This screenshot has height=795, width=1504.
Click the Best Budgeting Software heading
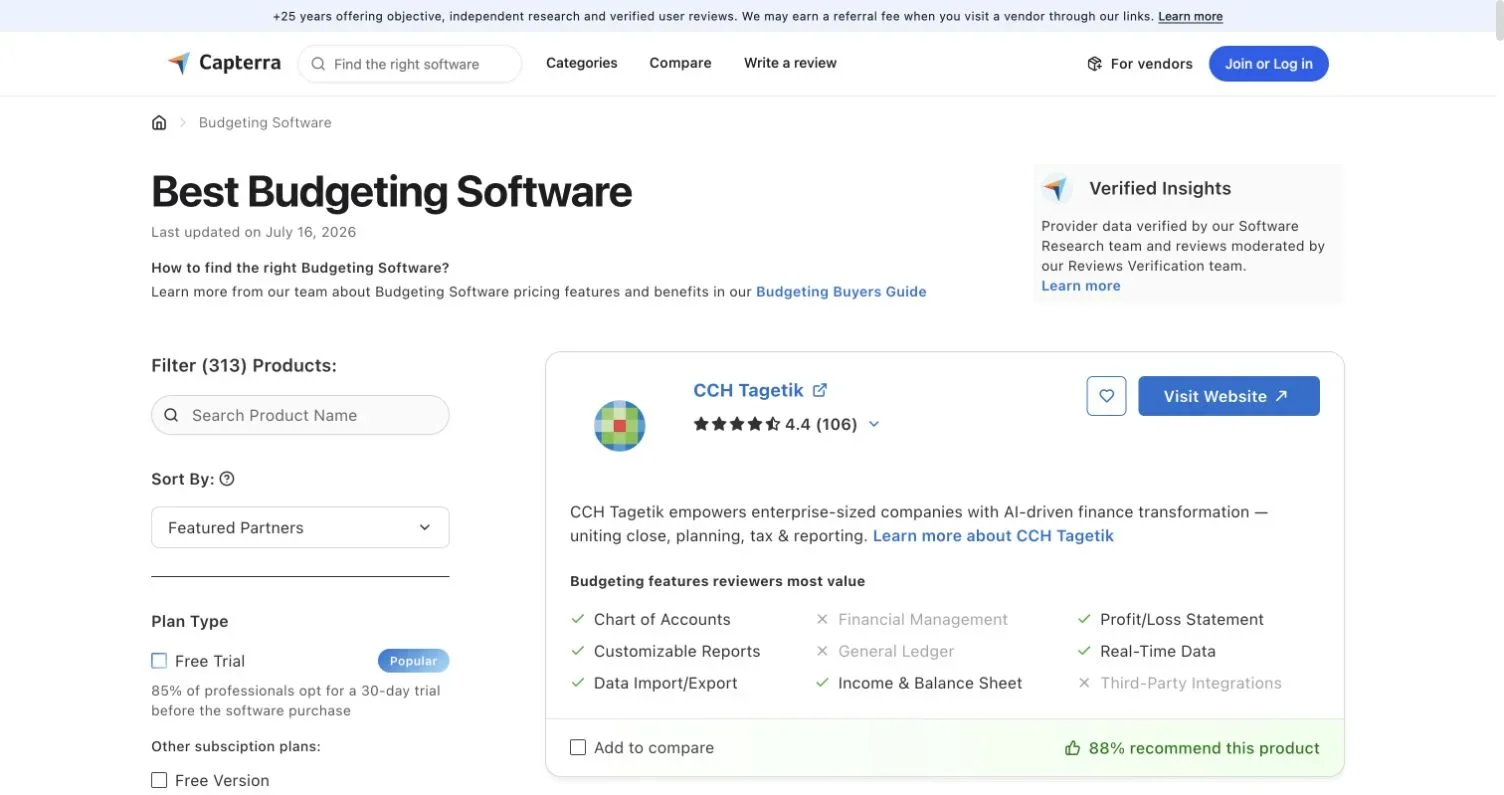pyautogui.click(x=392, y=191)
